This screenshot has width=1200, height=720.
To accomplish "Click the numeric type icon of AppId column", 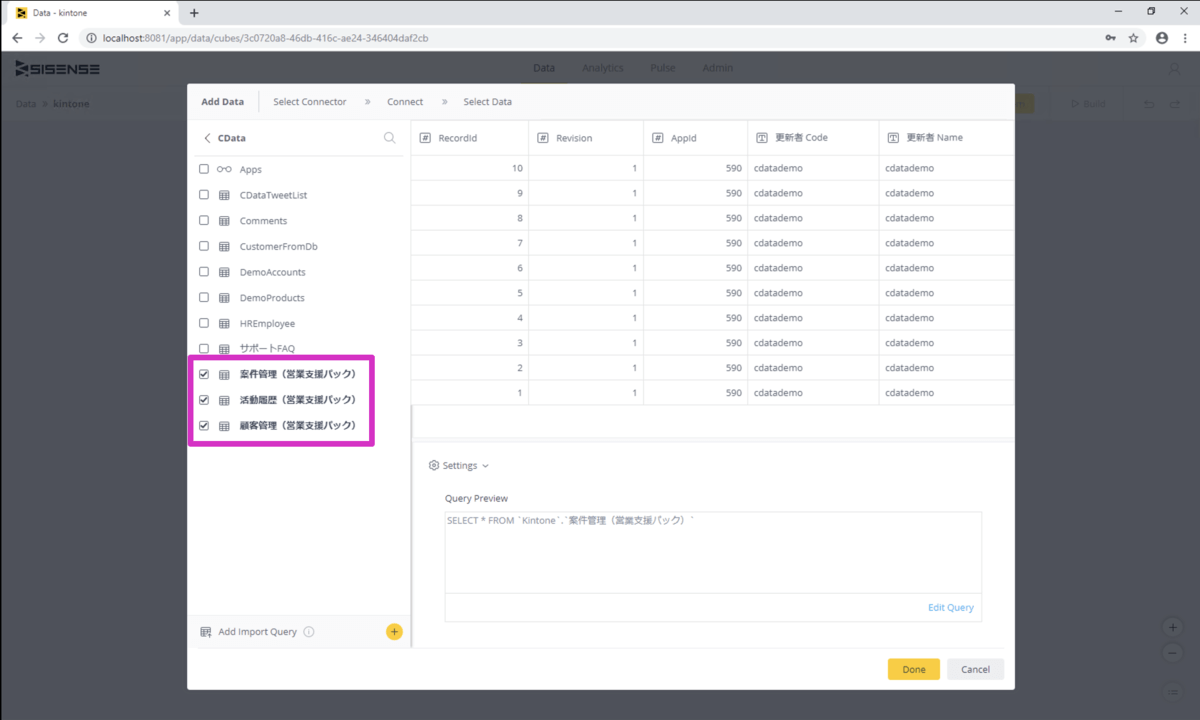I will pos(658,138).
